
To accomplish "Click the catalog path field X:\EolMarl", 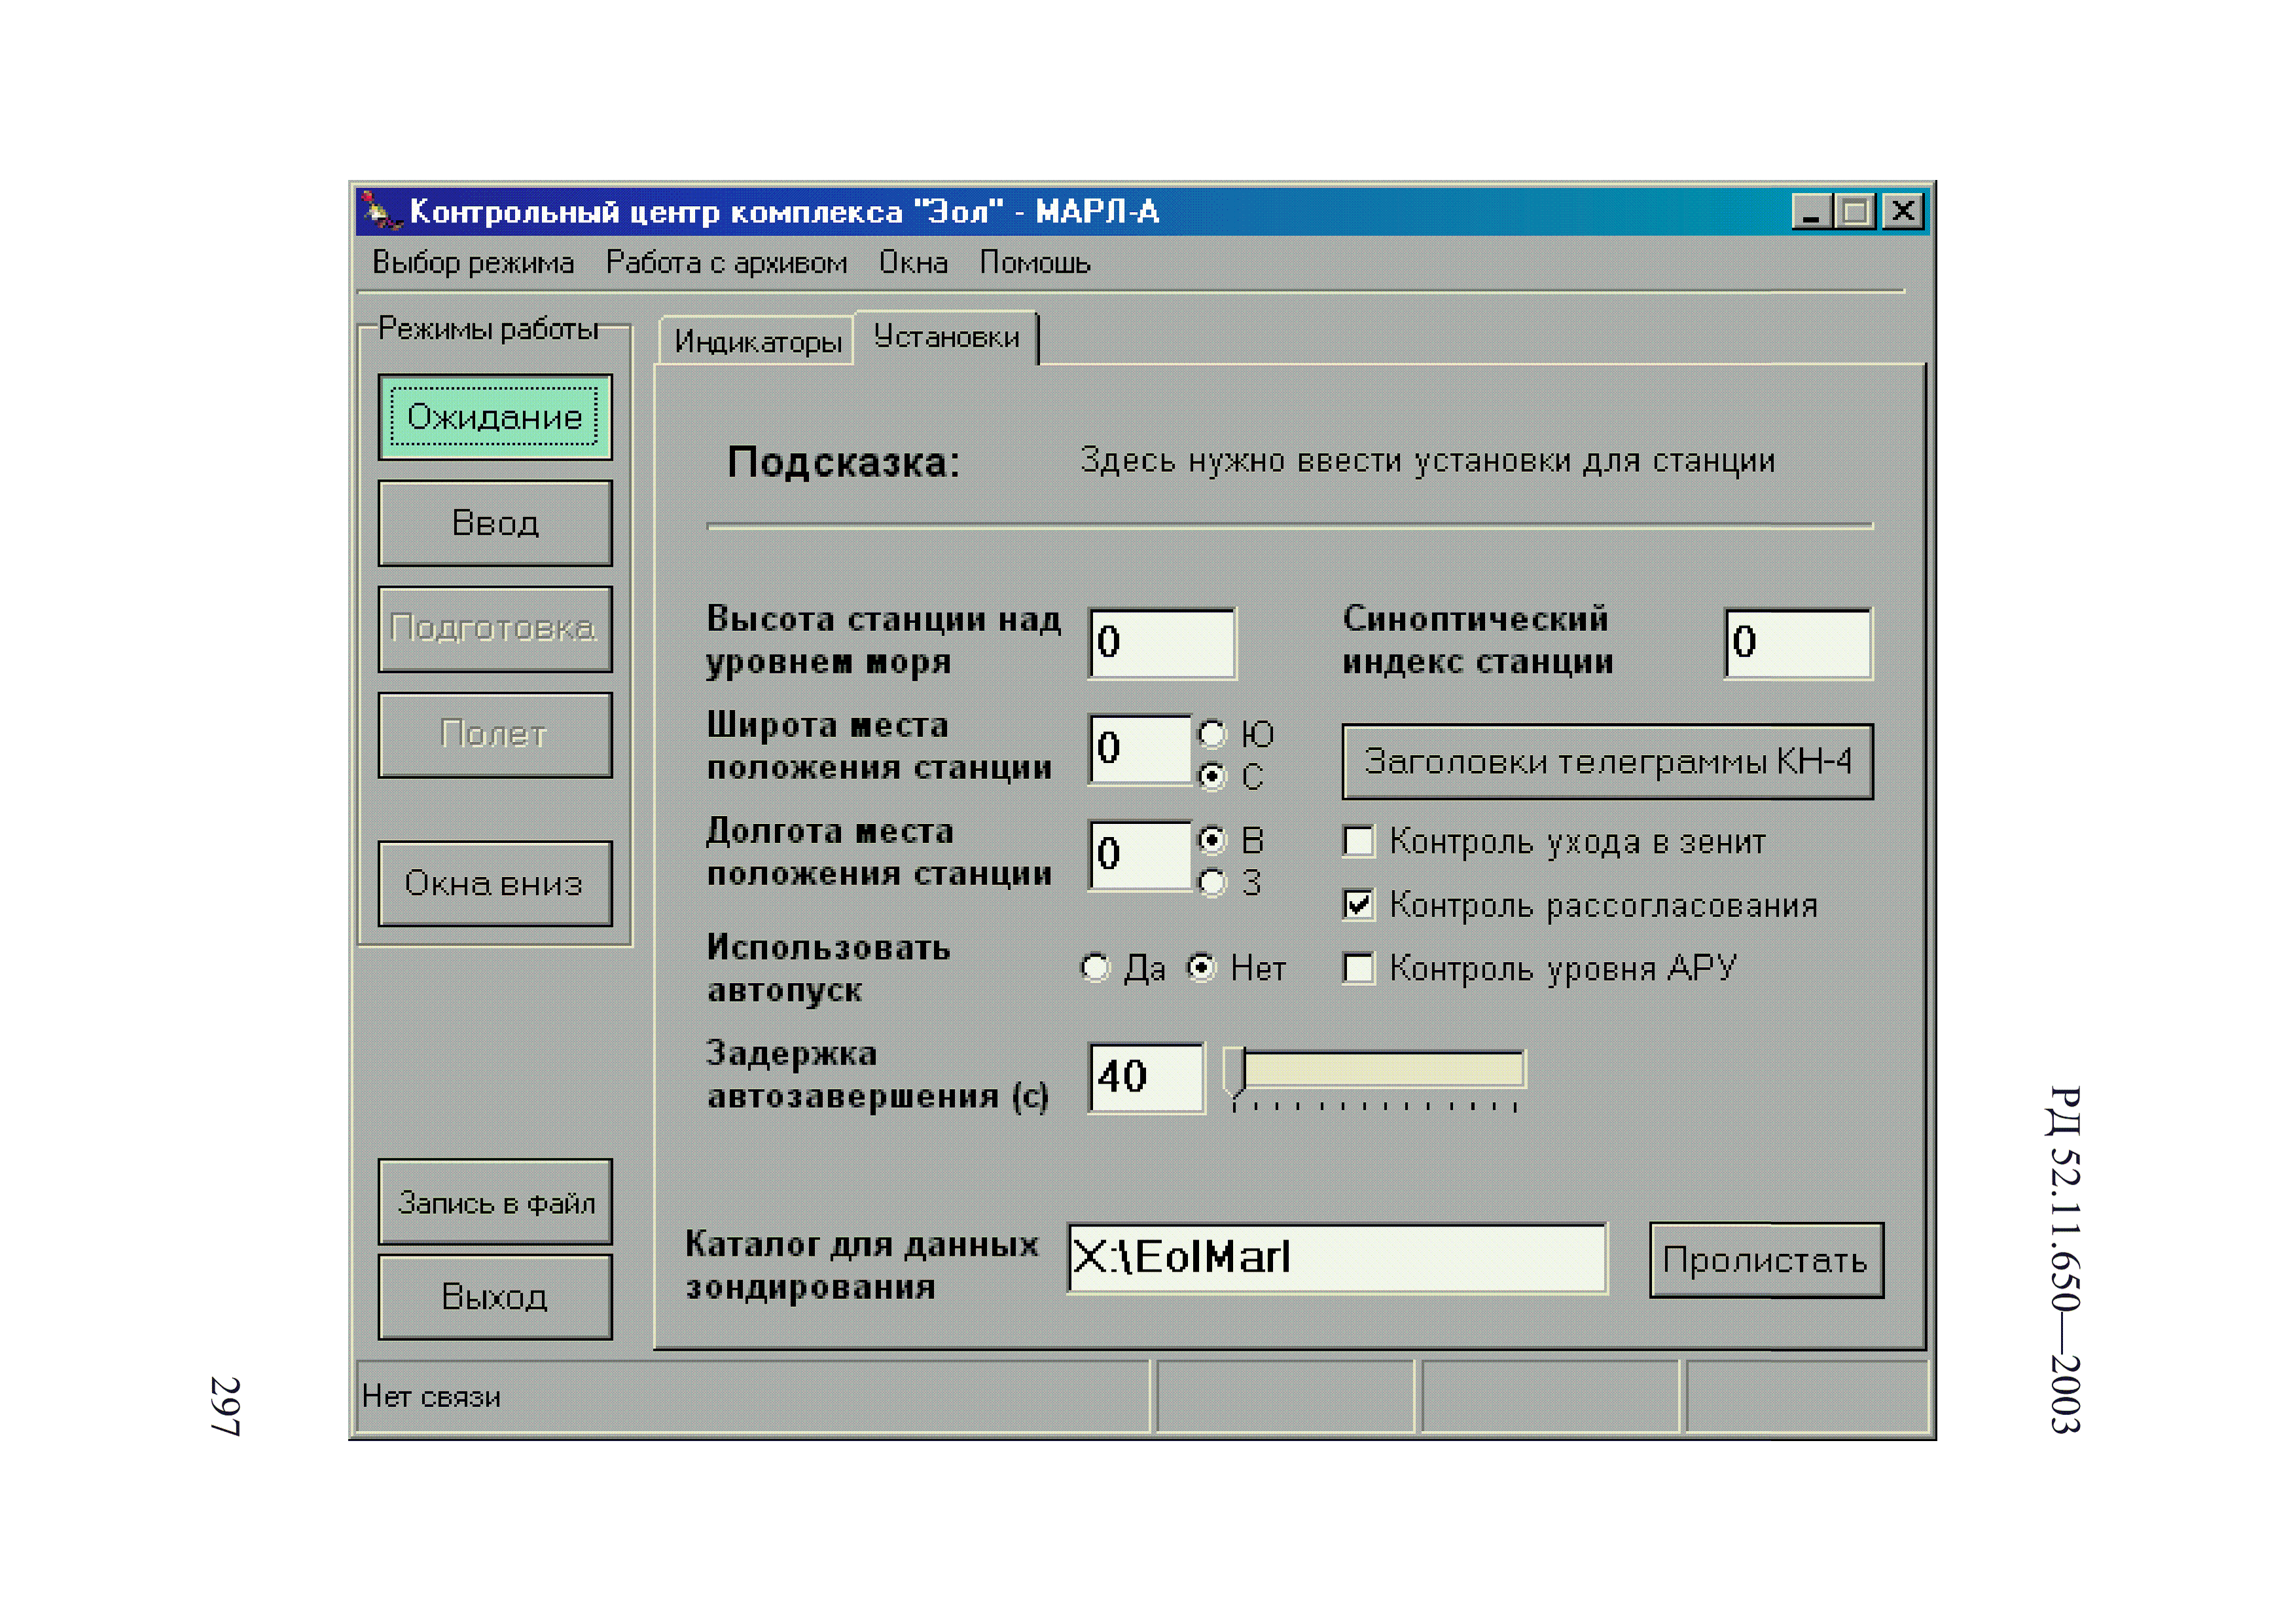I will point(1338,1258).
